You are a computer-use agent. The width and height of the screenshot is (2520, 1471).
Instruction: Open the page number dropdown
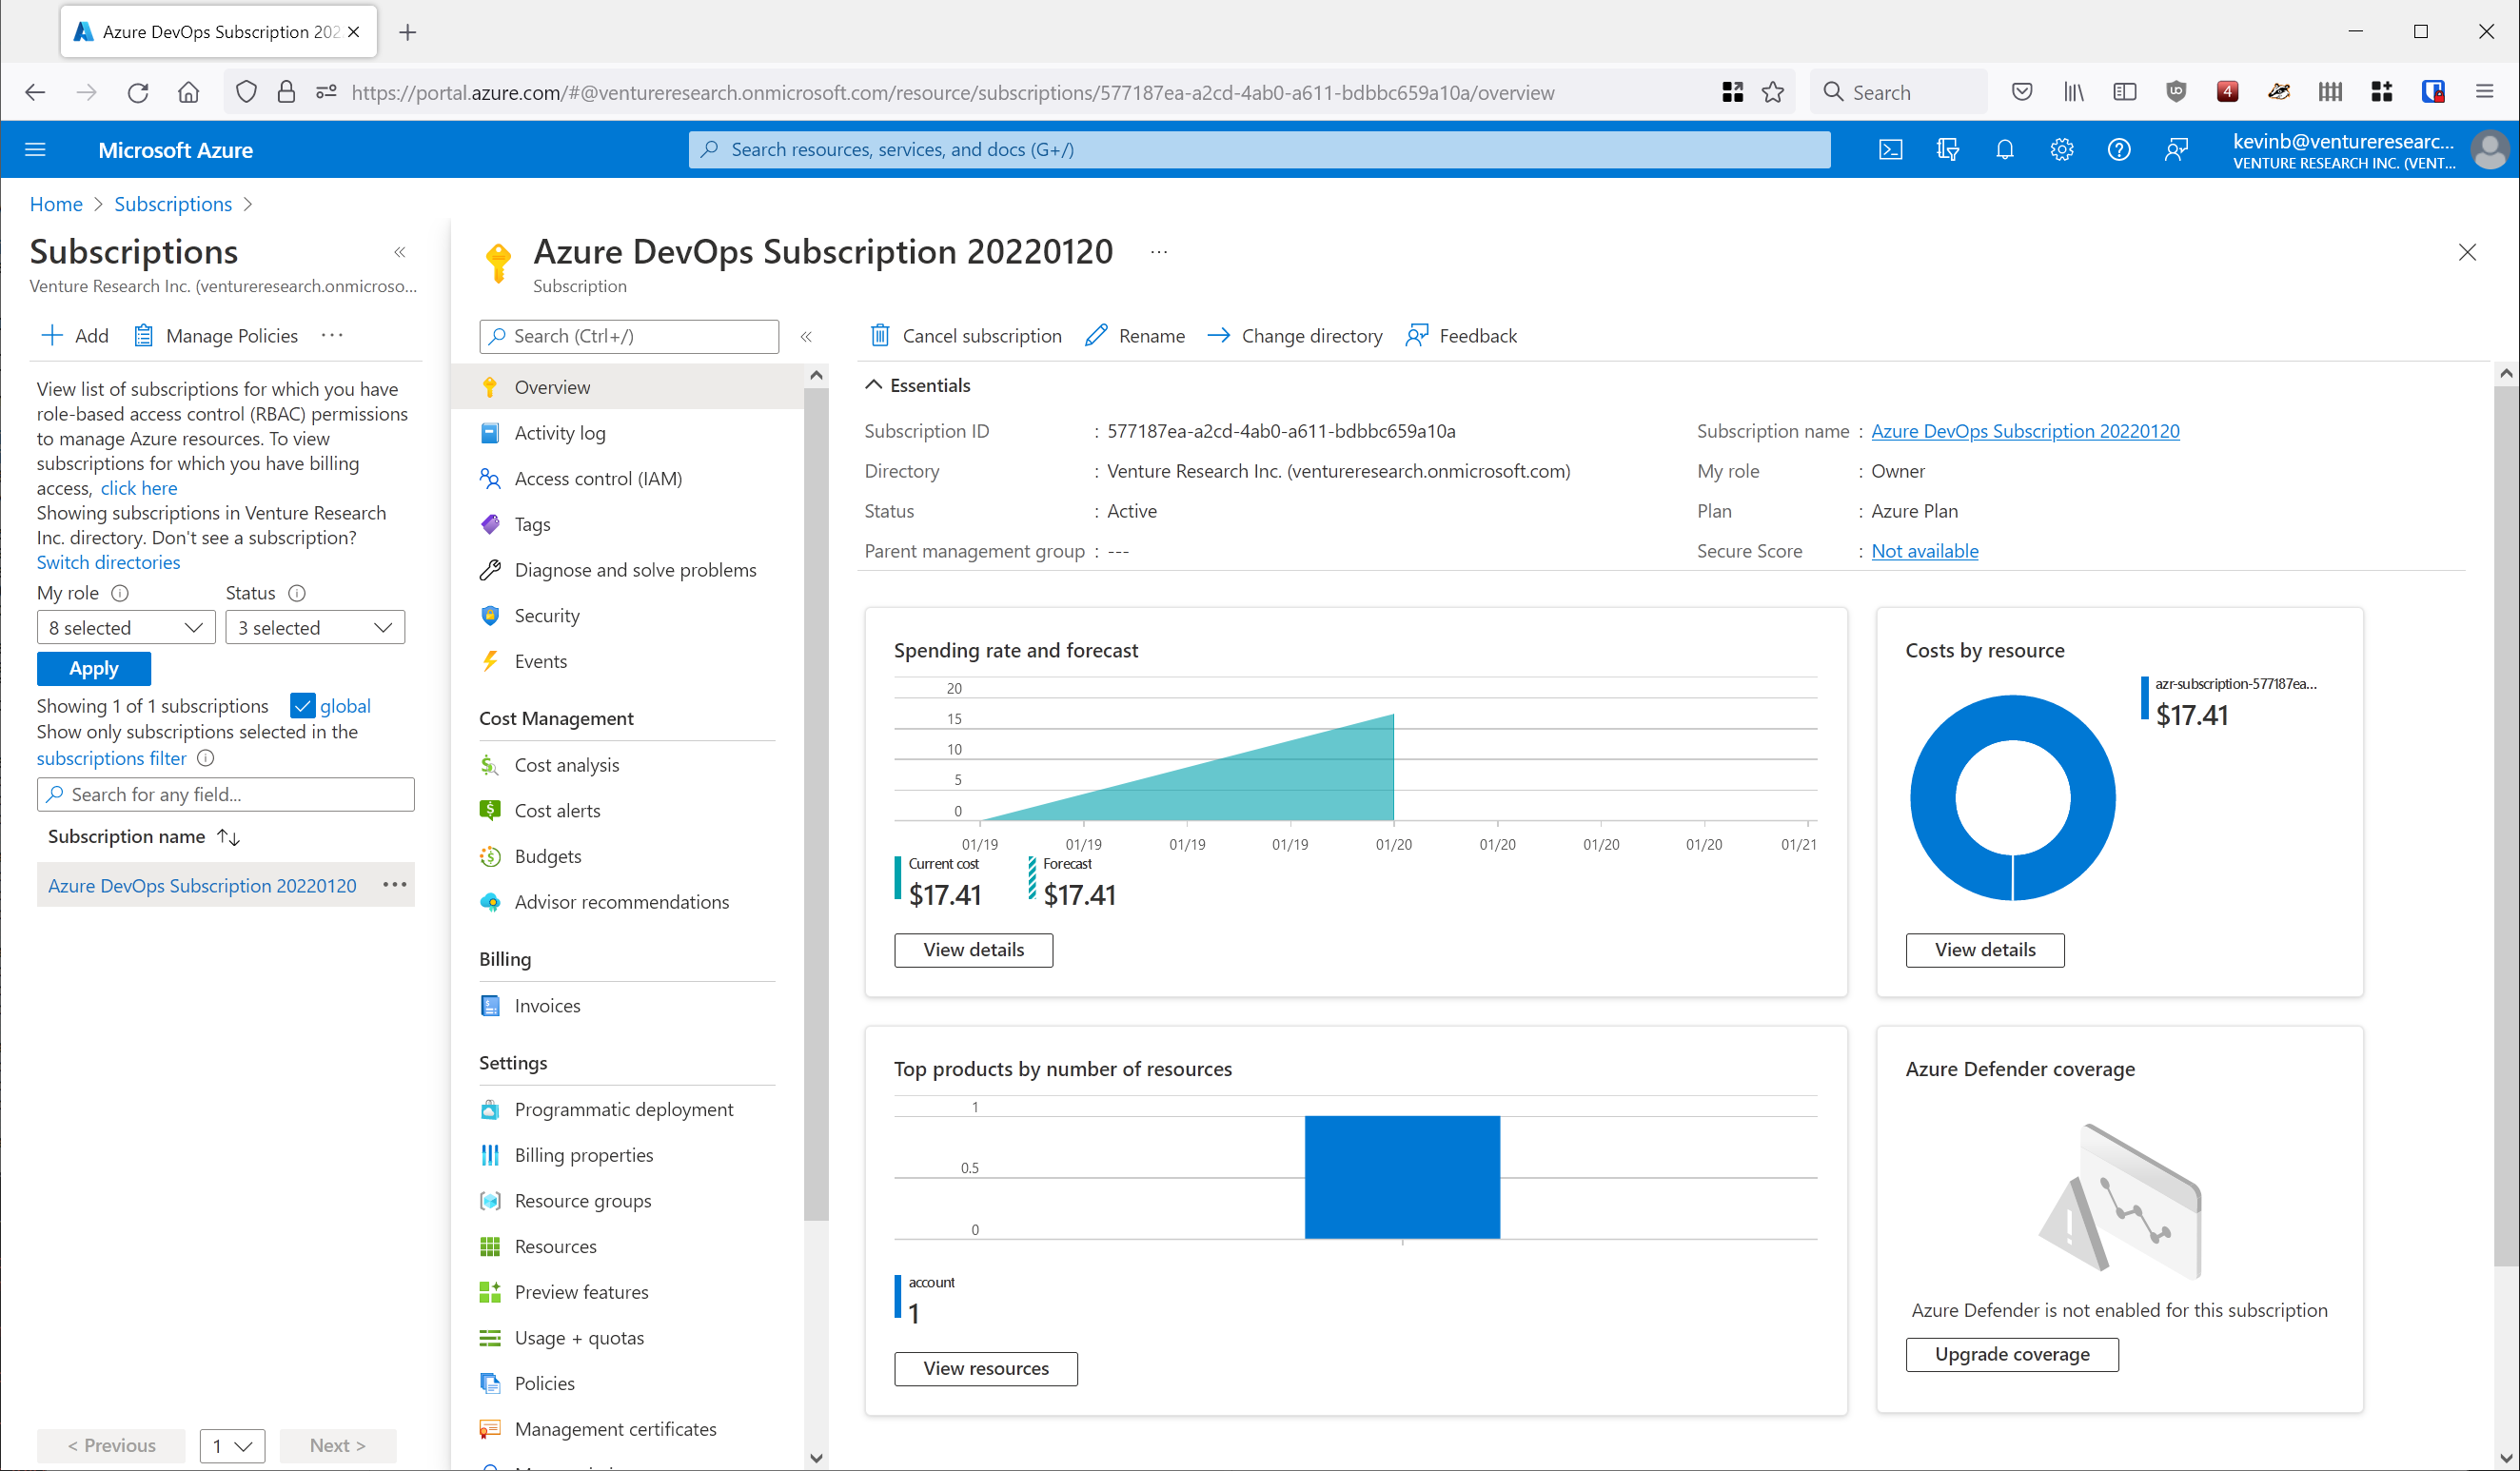[x=232, y=1446]
